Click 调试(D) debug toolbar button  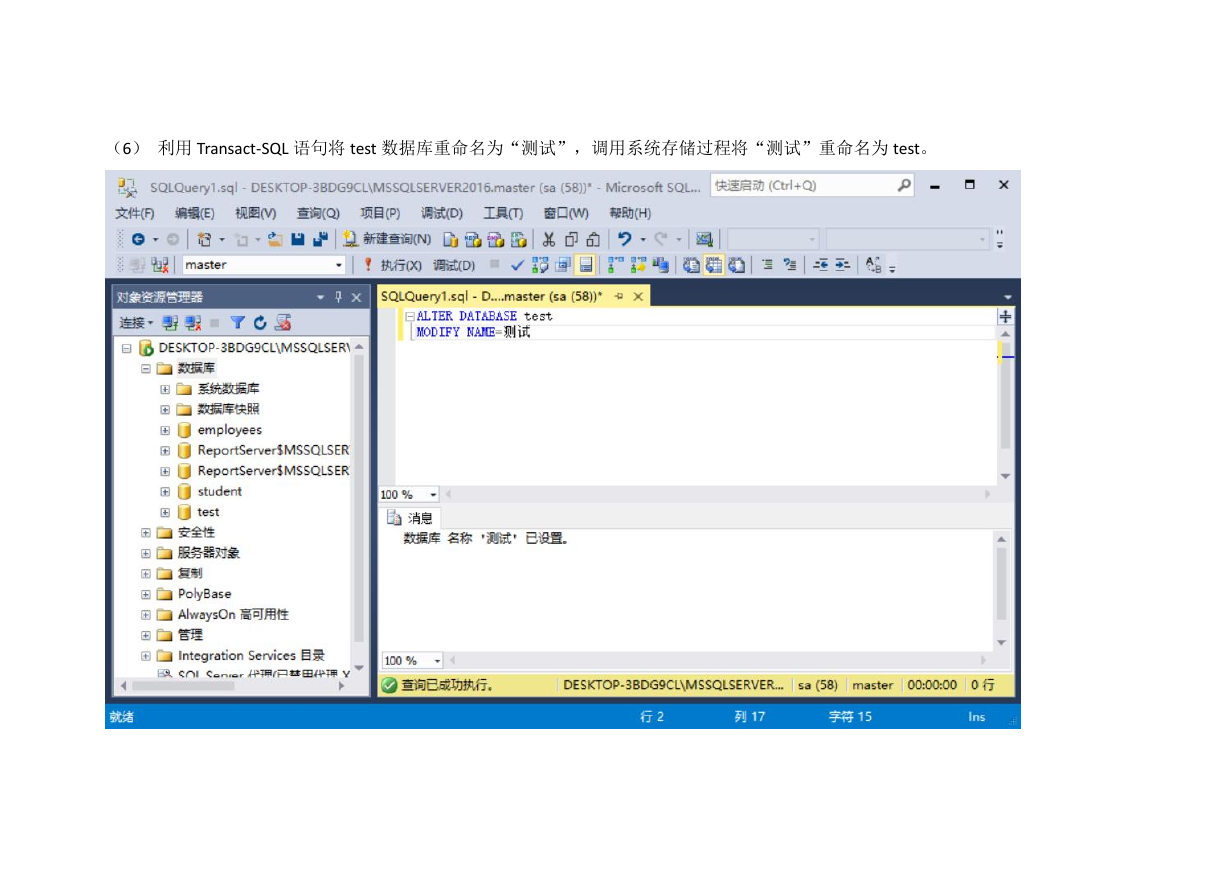[x=454, y=265]
